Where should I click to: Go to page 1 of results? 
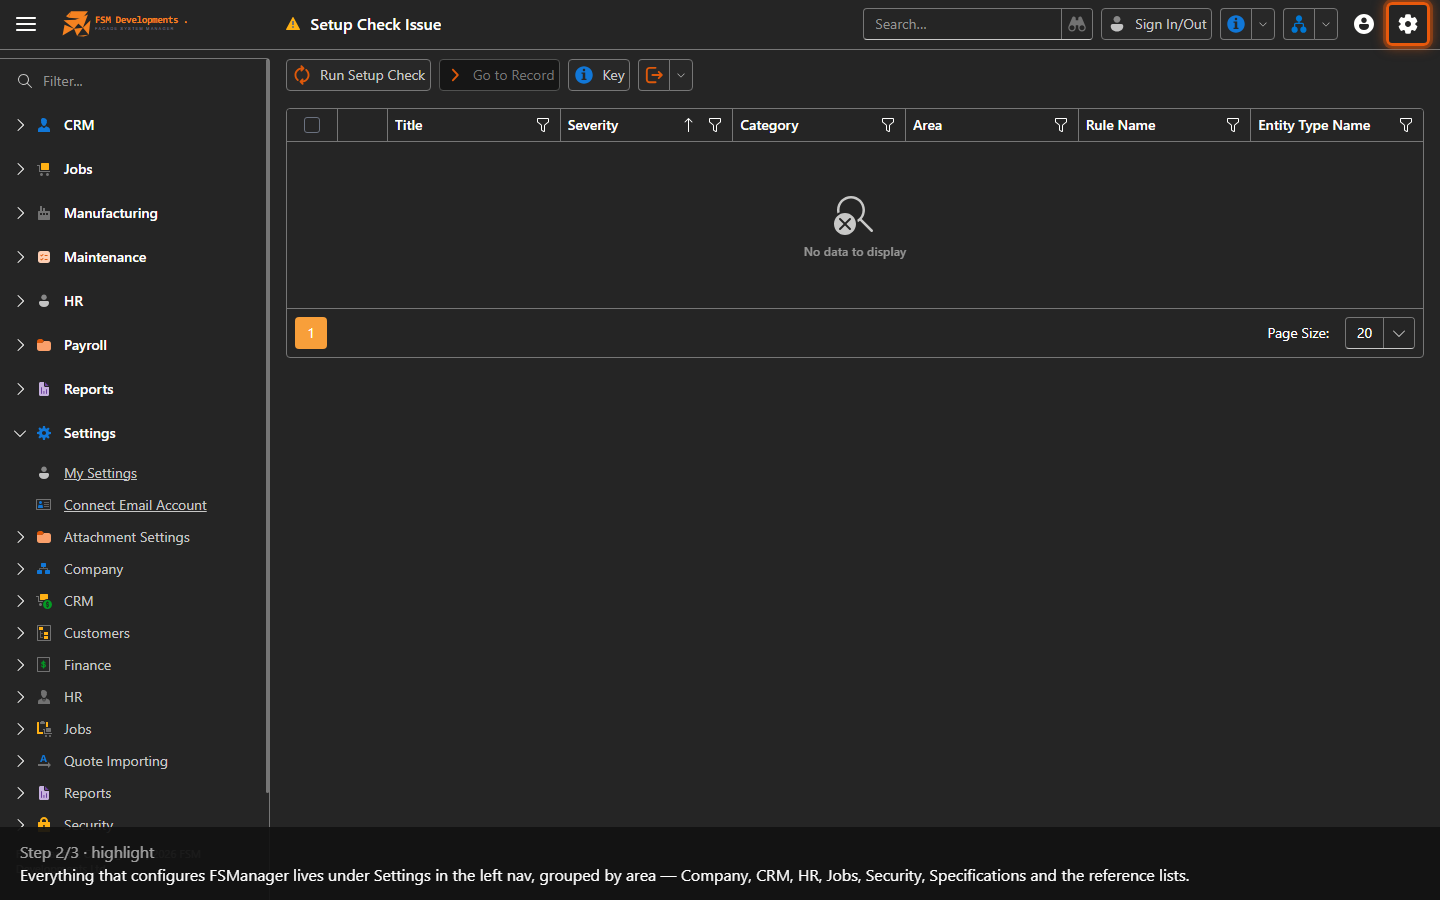coord(311,333)
